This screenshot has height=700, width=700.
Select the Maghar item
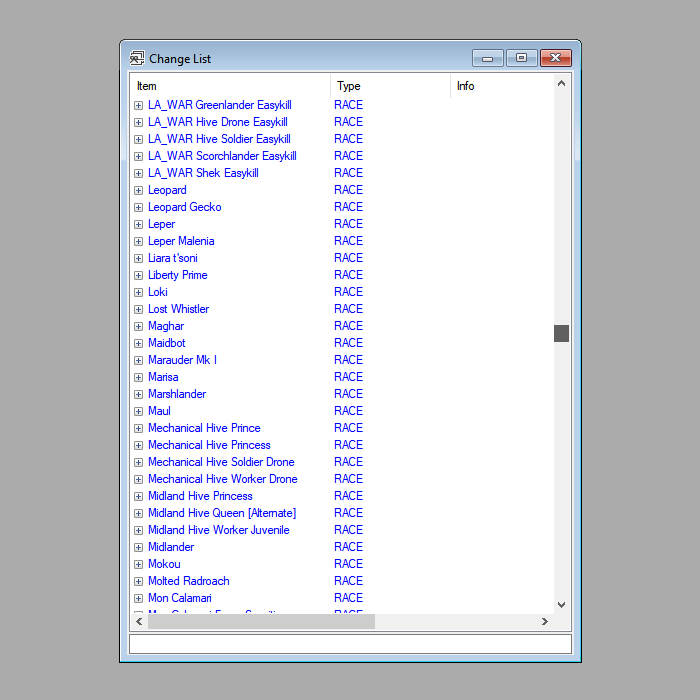166,326
